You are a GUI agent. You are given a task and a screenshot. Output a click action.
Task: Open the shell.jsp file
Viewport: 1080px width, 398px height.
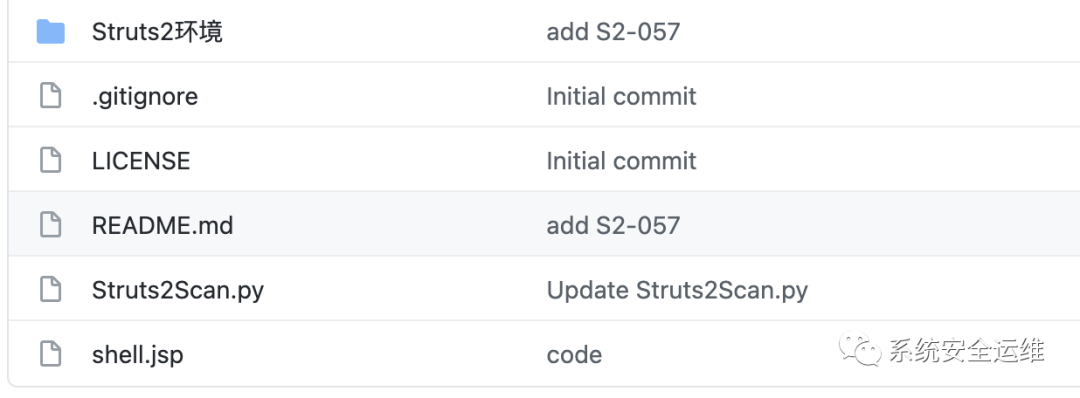click(138, 355)
